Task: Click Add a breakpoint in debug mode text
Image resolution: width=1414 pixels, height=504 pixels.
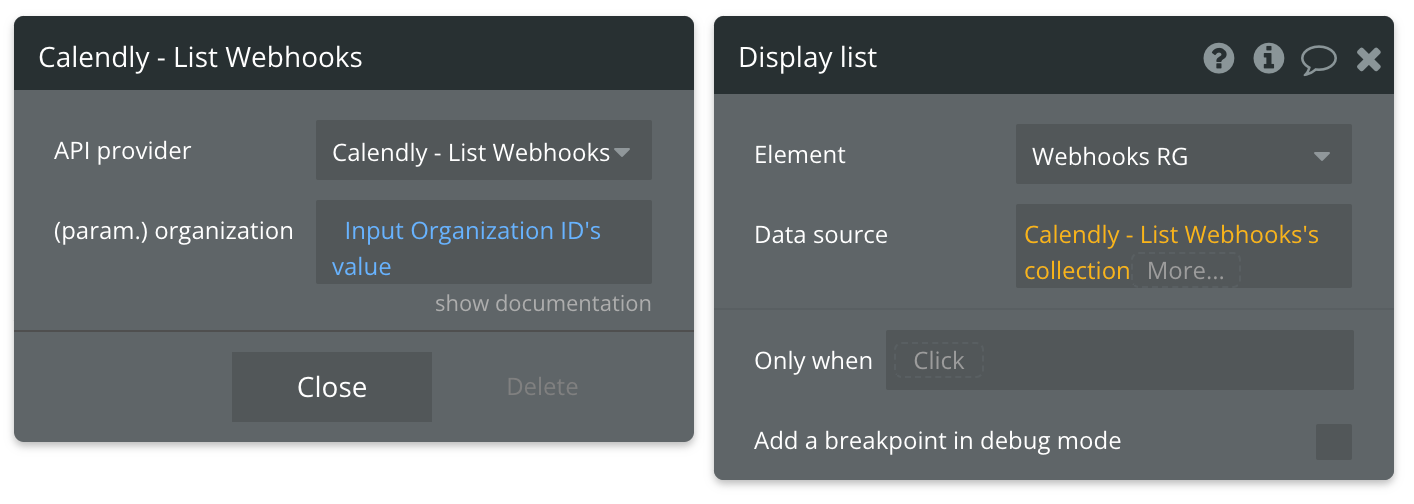Action: [x=938, y=441]
